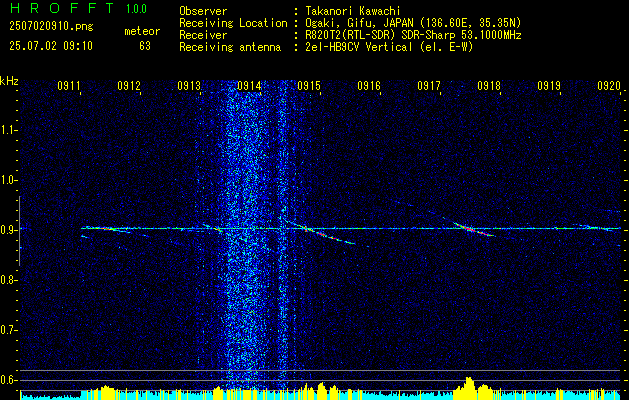This screenshot has width=629, height=400.
Task: Click the 1.1 frequency axis label
Action: click(x=8, y=130)
